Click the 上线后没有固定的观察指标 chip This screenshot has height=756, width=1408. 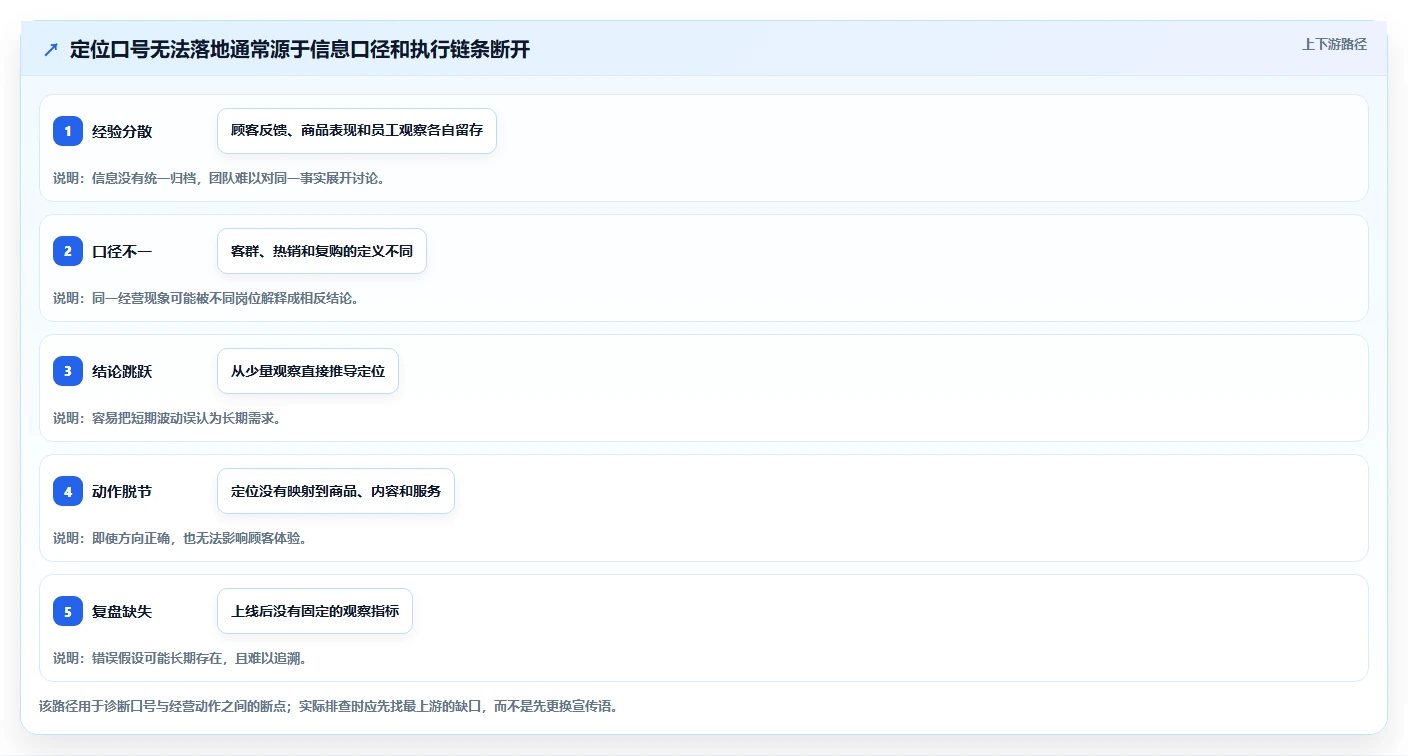click(x=315, y=611)
